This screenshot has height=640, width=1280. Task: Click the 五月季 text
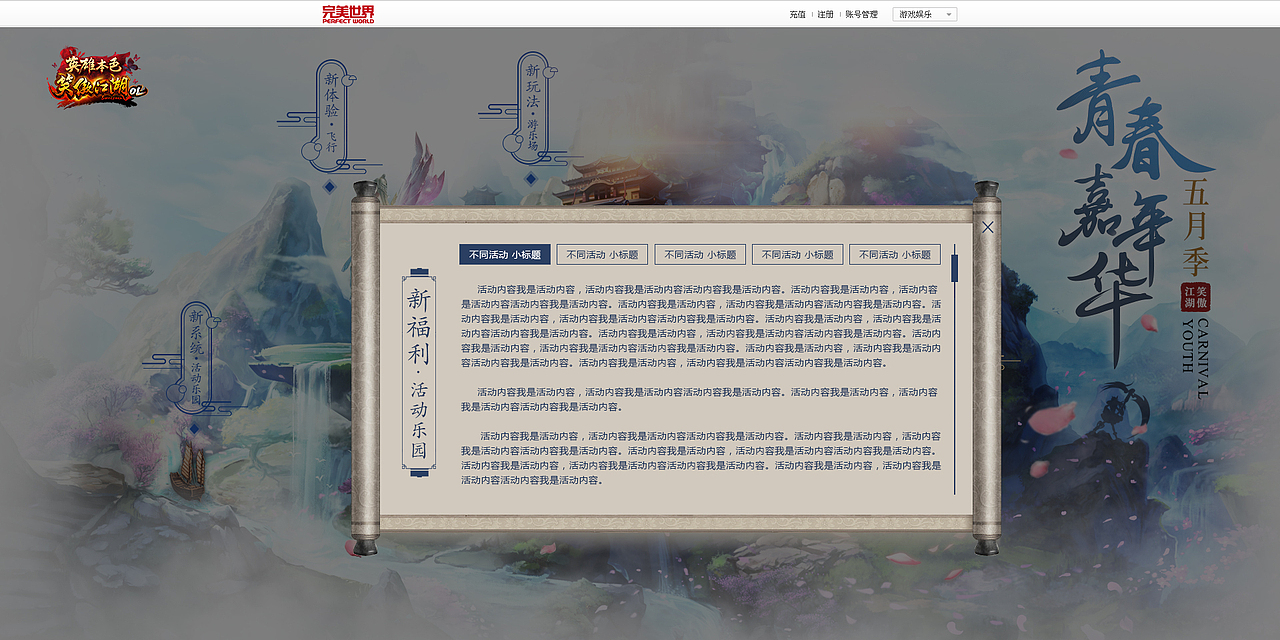pyautogui.click(x=1196, y=228)
